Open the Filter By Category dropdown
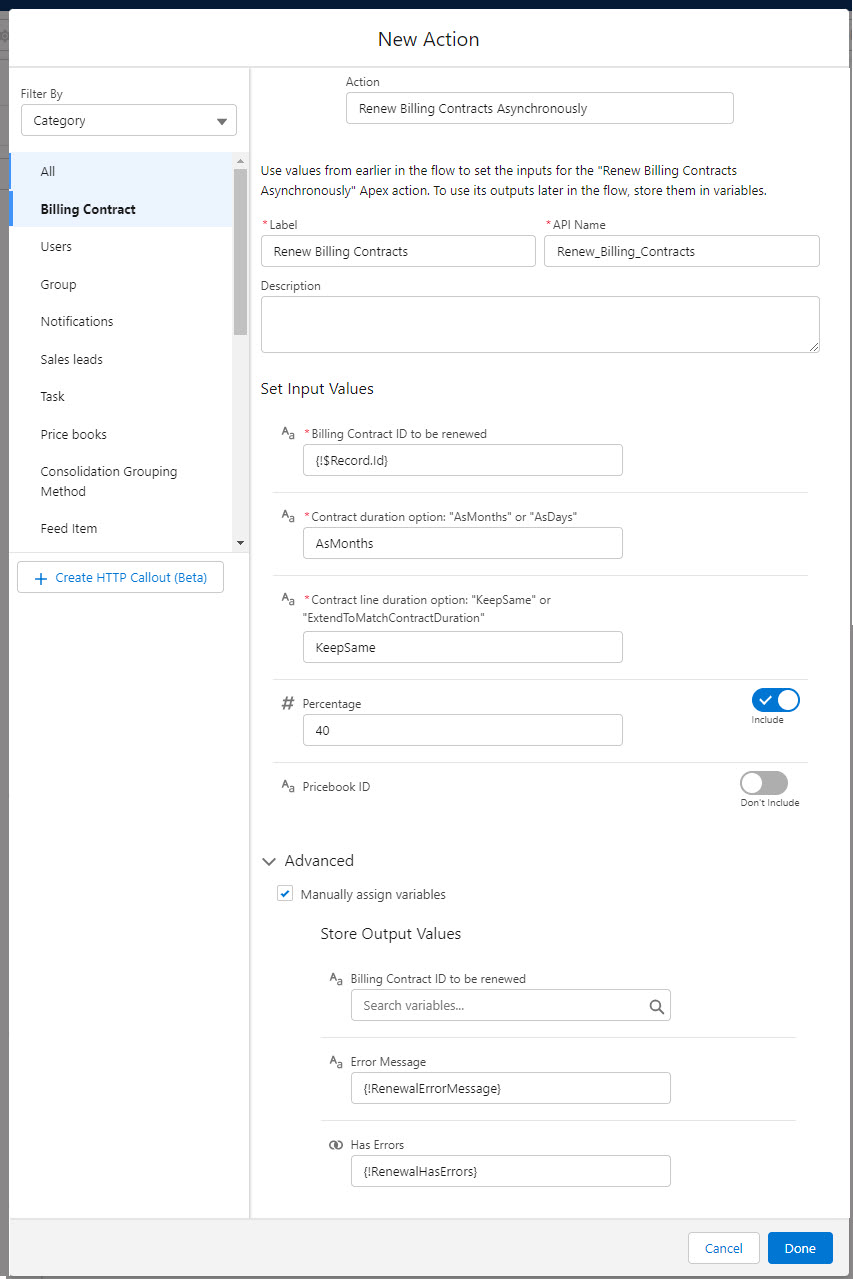 (x=129, y=121)
